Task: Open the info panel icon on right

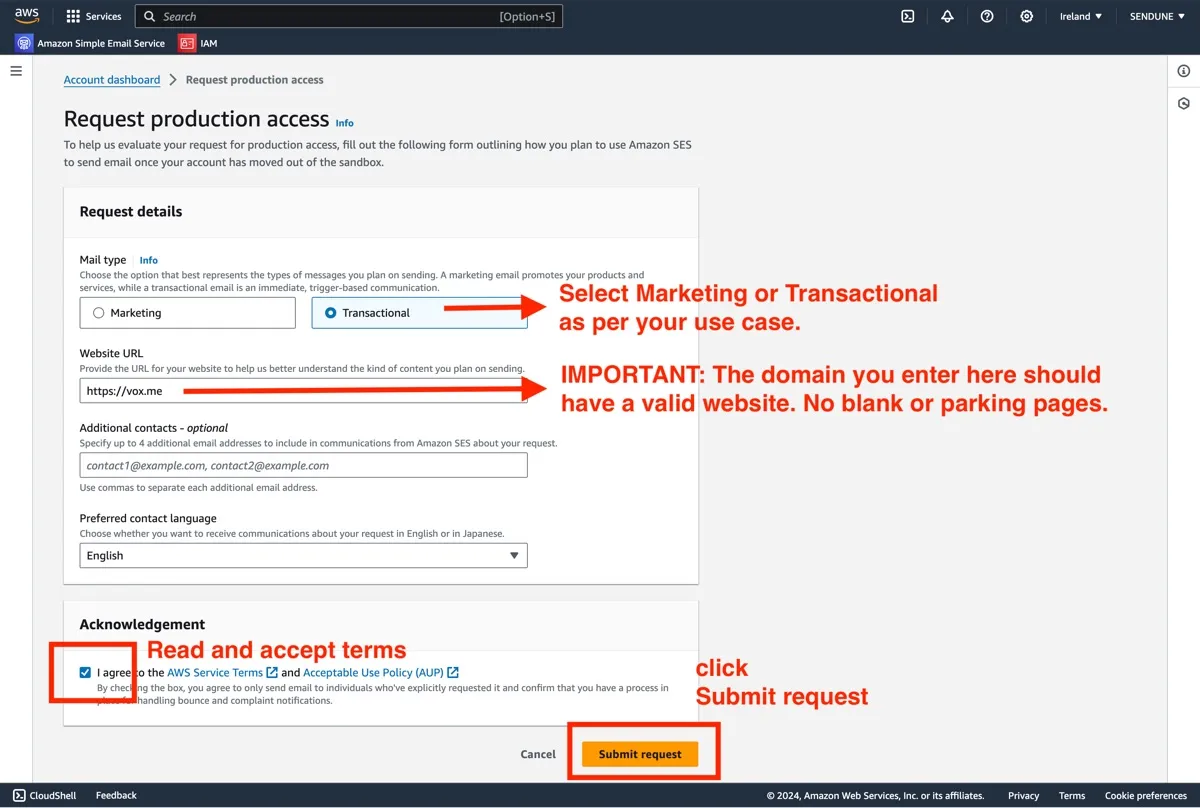Action: [1184, 71]
